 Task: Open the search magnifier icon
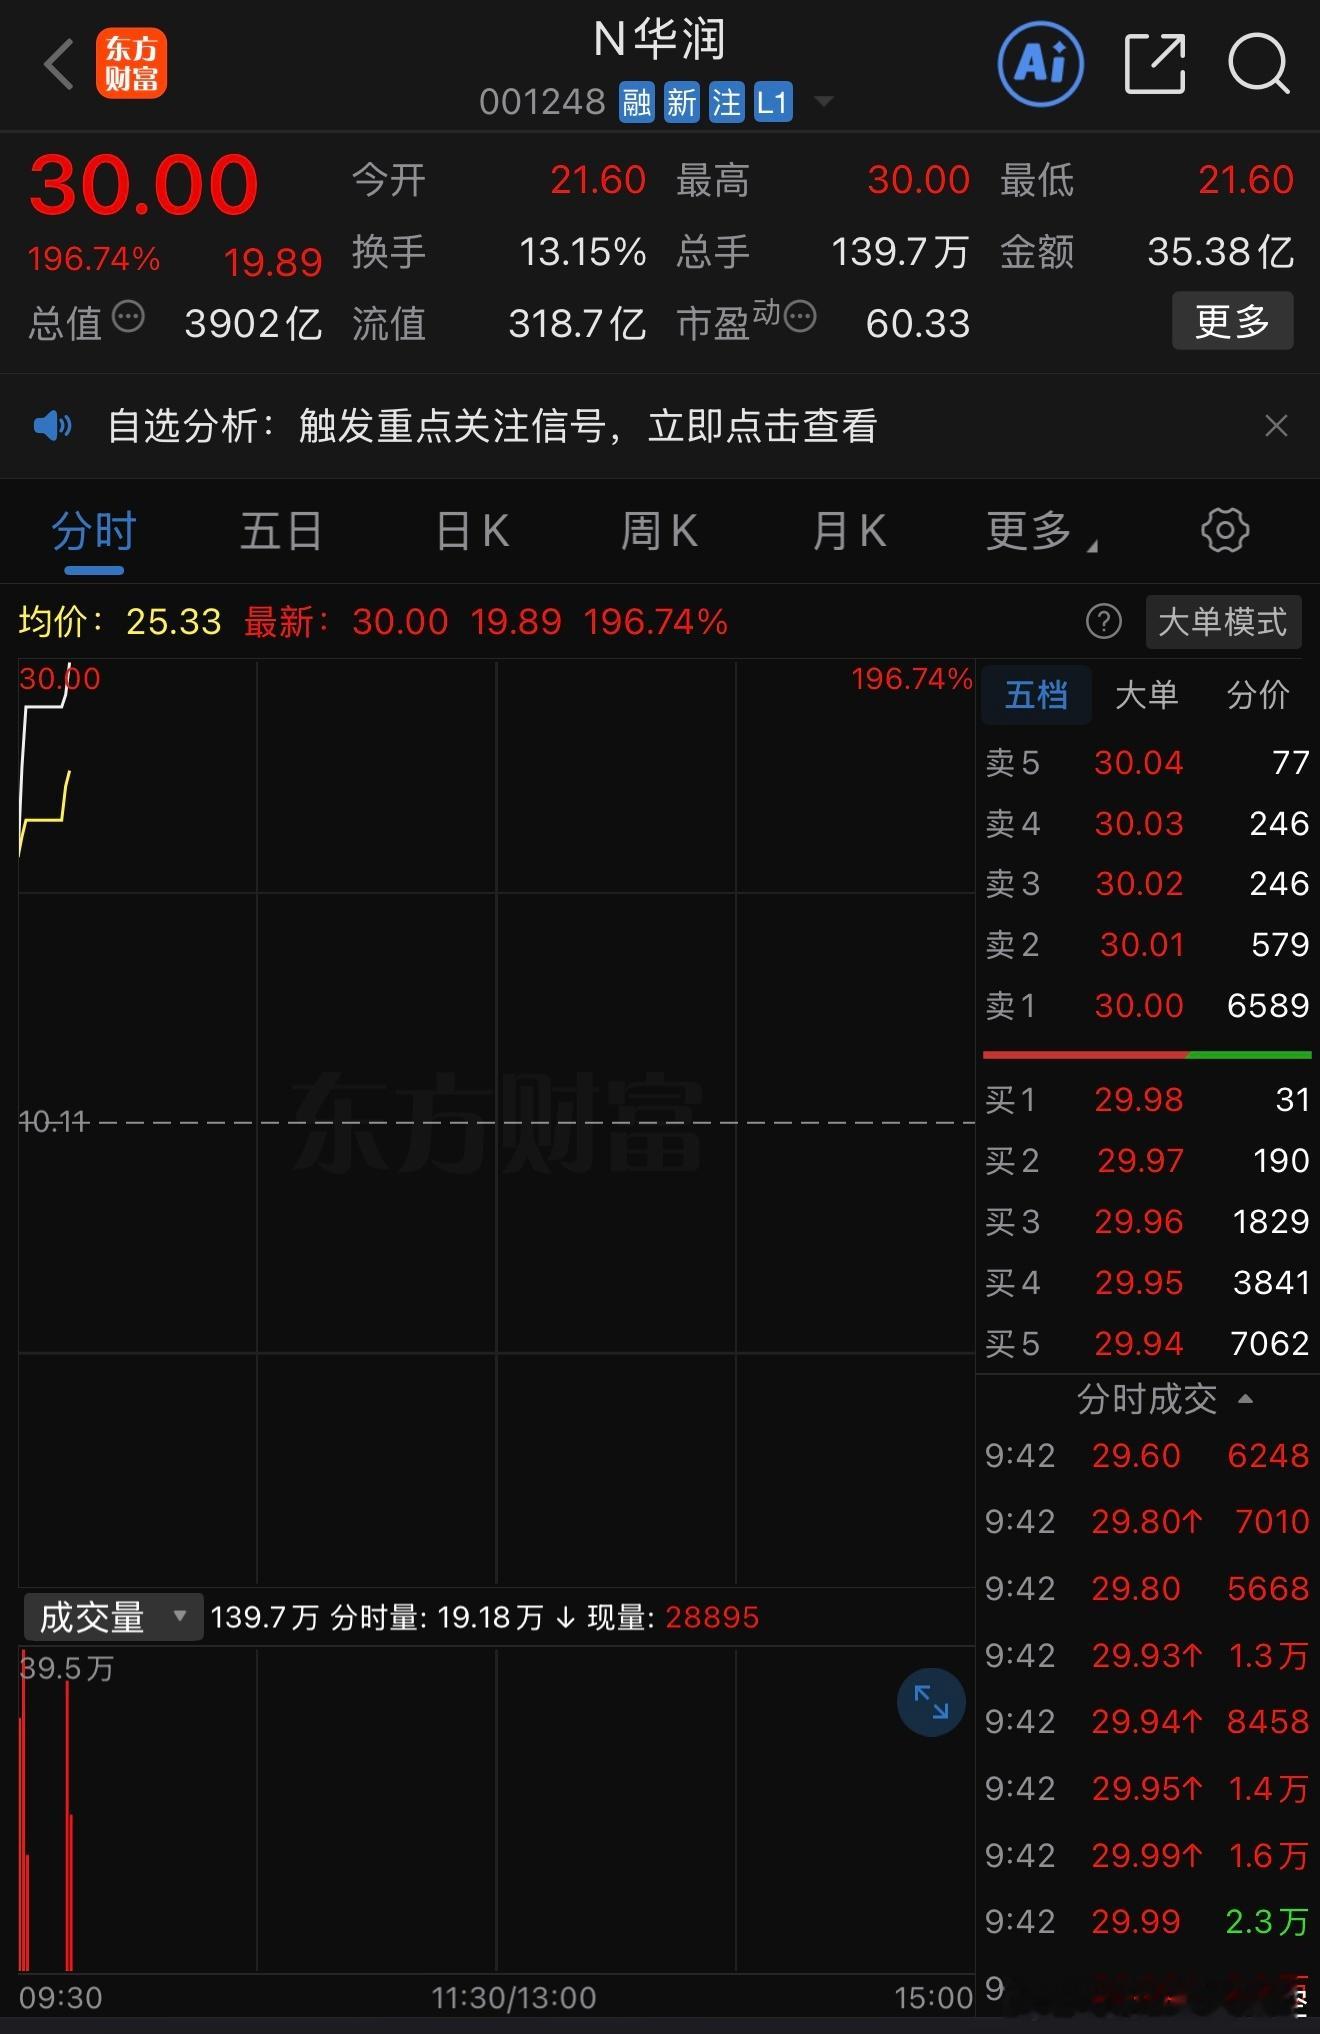click(1259, 64)
